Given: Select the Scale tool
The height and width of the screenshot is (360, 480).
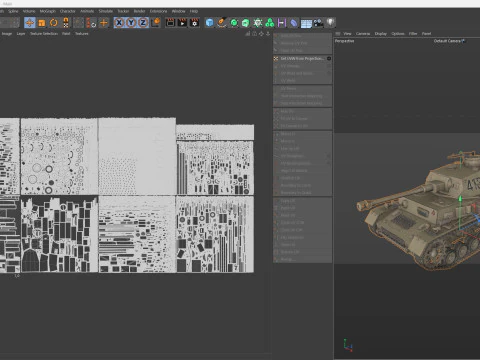Looking at the screenshot, I should pos(42,23).
